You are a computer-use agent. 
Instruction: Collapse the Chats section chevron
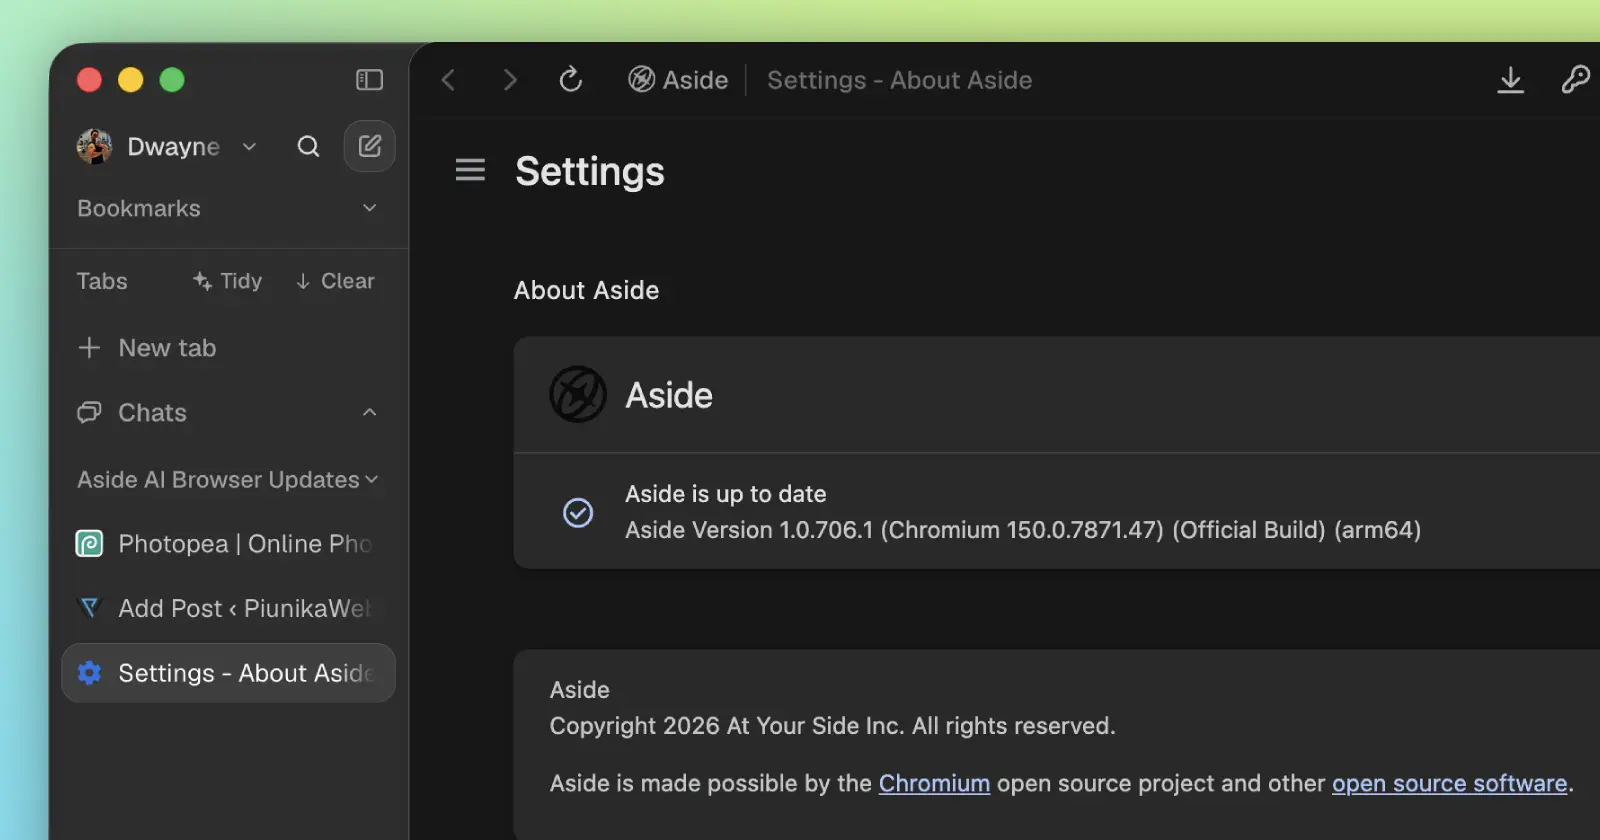(x=369, y=412)
